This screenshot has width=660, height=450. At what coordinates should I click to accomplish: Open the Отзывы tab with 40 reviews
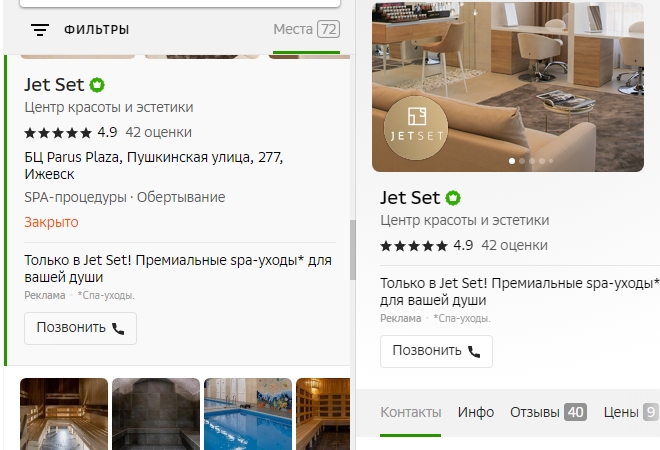(x=548, y=413)
